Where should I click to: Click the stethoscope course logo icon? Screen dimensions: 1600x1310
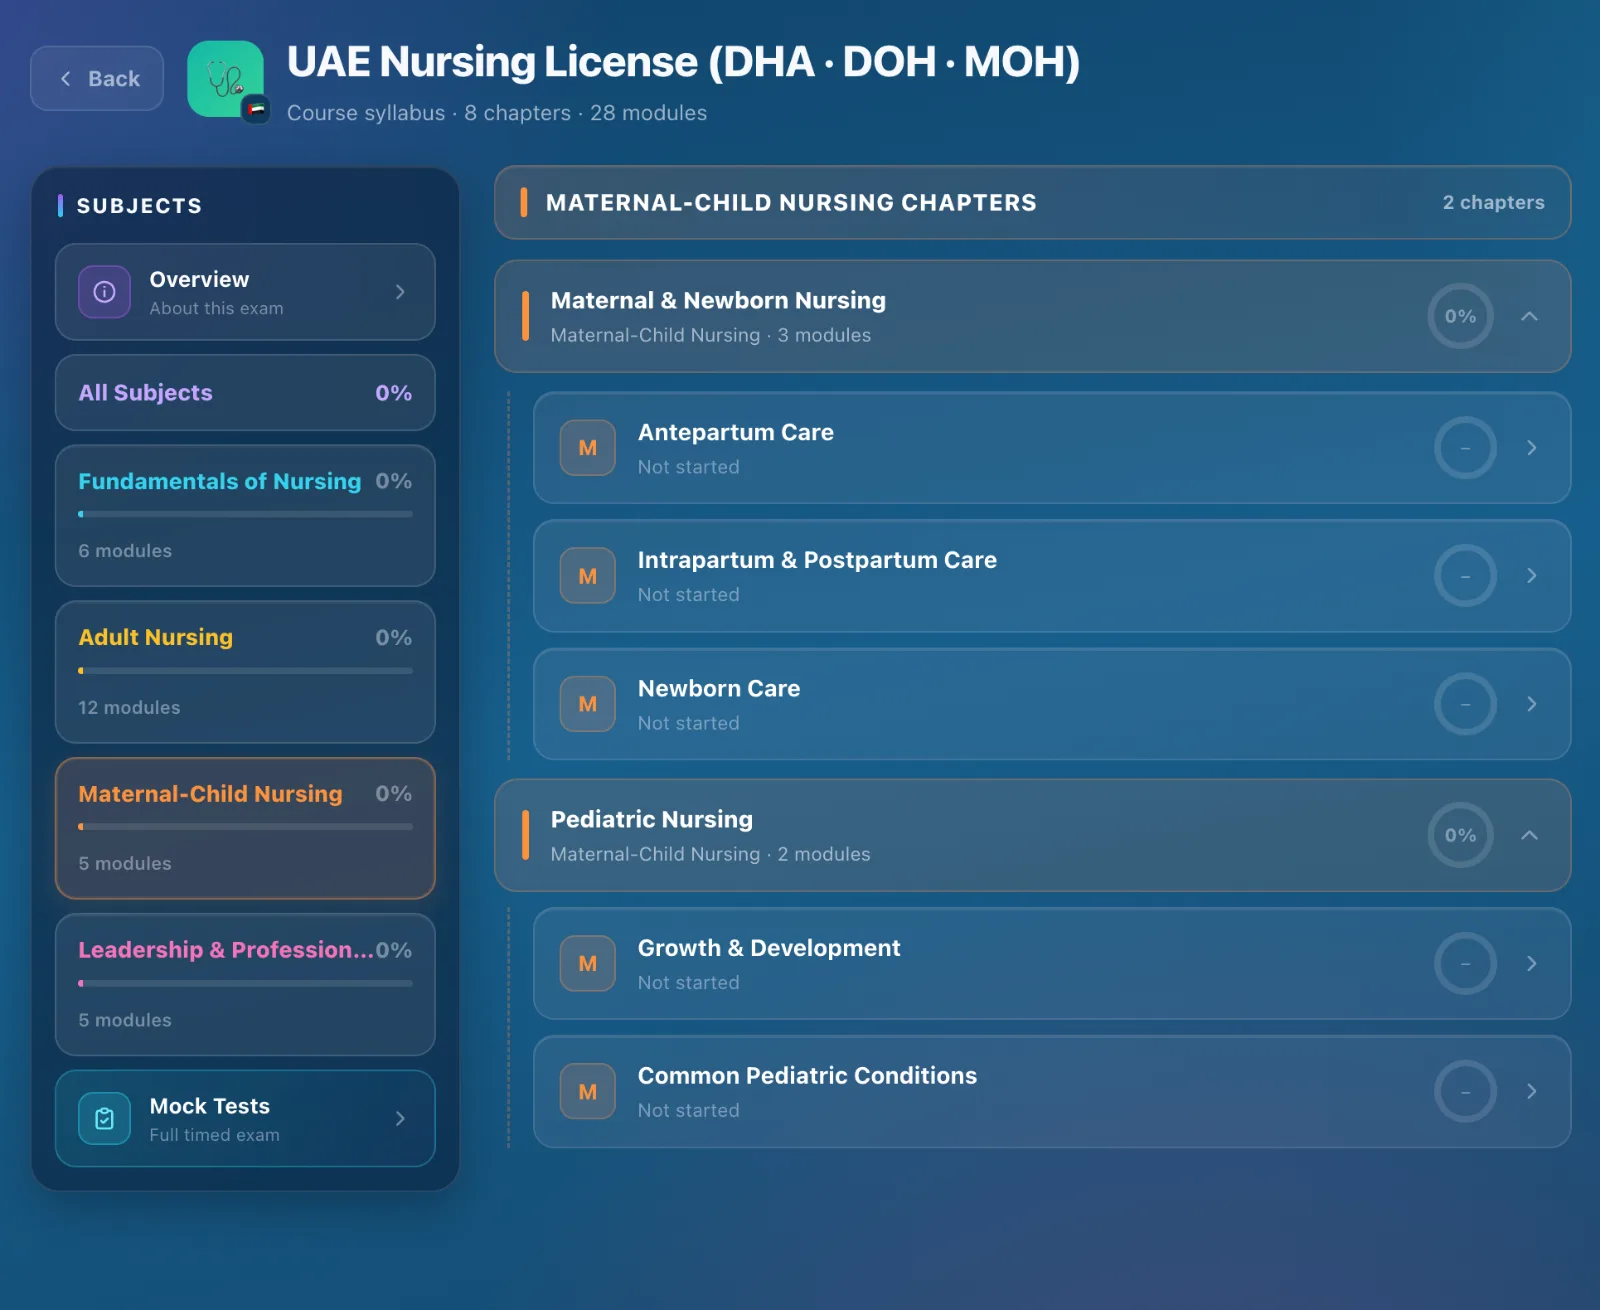226,79
